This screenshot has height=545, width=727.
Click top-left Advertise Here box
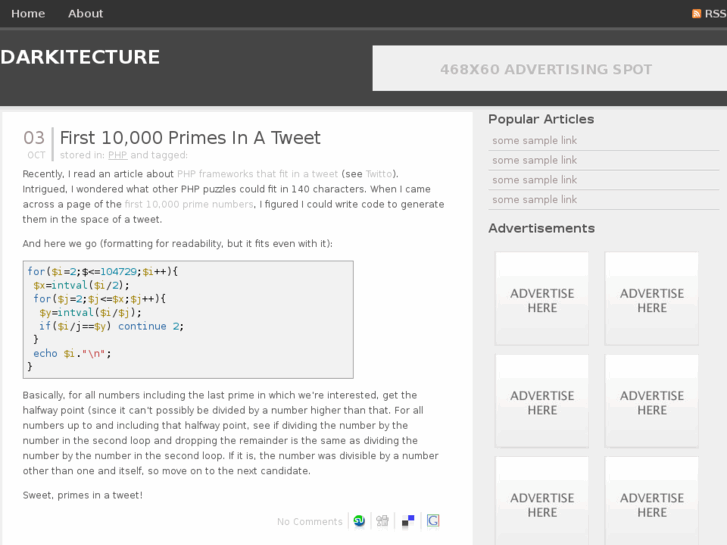point(542,299)
